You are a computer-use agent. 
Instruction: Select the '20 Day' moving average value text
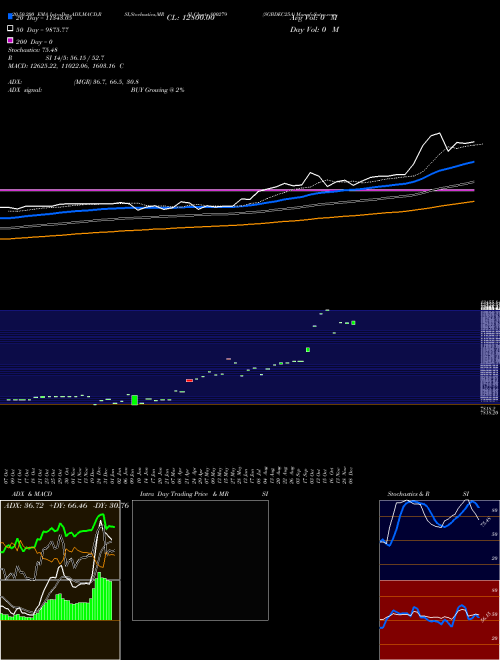coord(42,18)
